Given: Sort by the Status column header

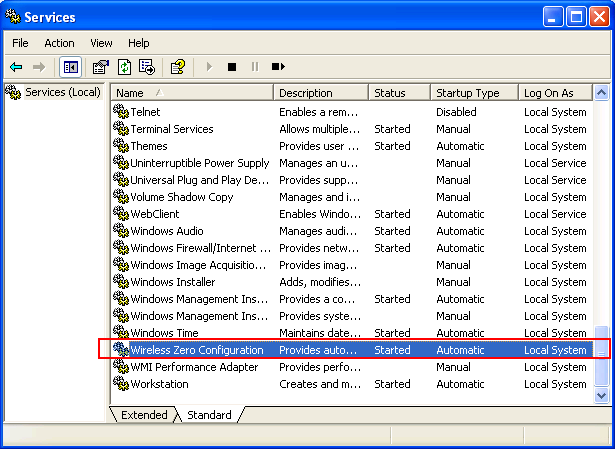Looking at the screenshot, I should [400, 93].
